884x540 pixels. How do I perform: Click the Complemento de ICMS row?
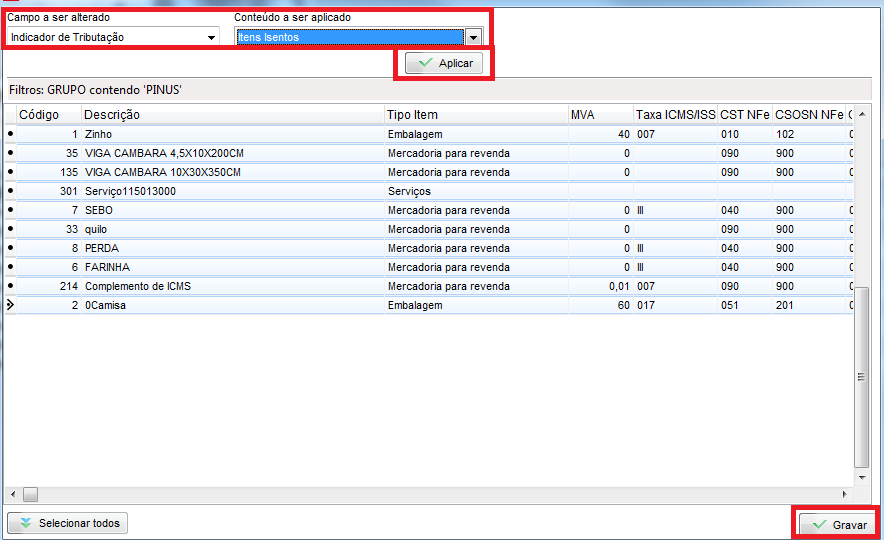click(138, 286)
